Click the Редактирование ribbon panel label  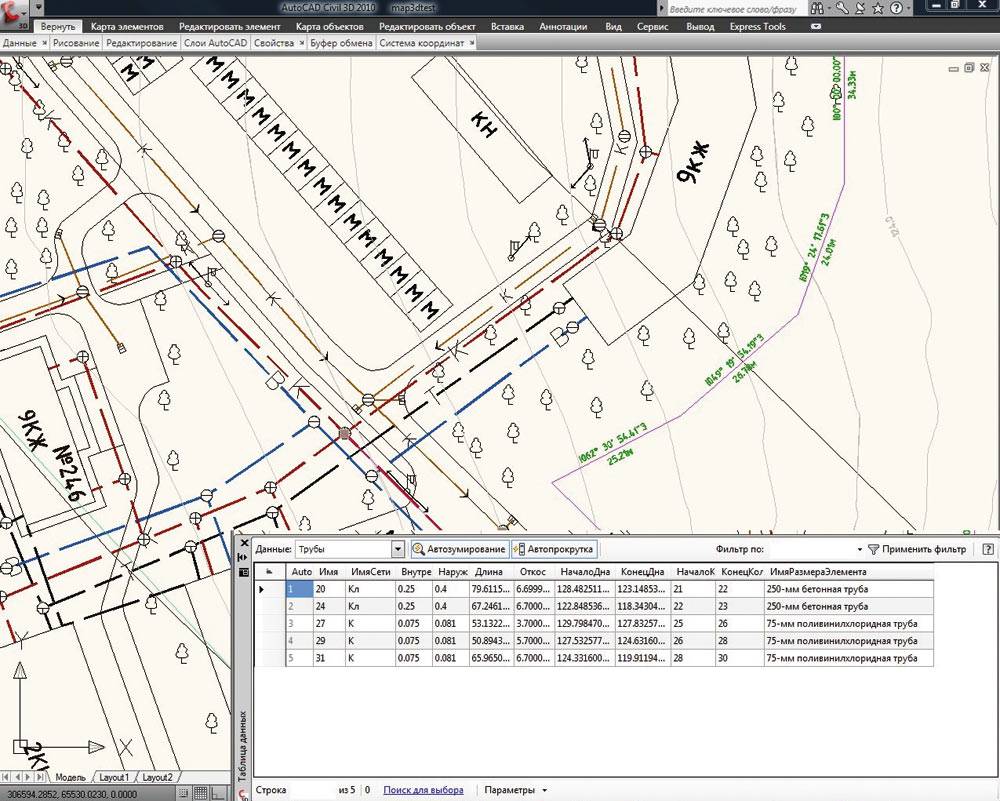(x=142, y=43)
